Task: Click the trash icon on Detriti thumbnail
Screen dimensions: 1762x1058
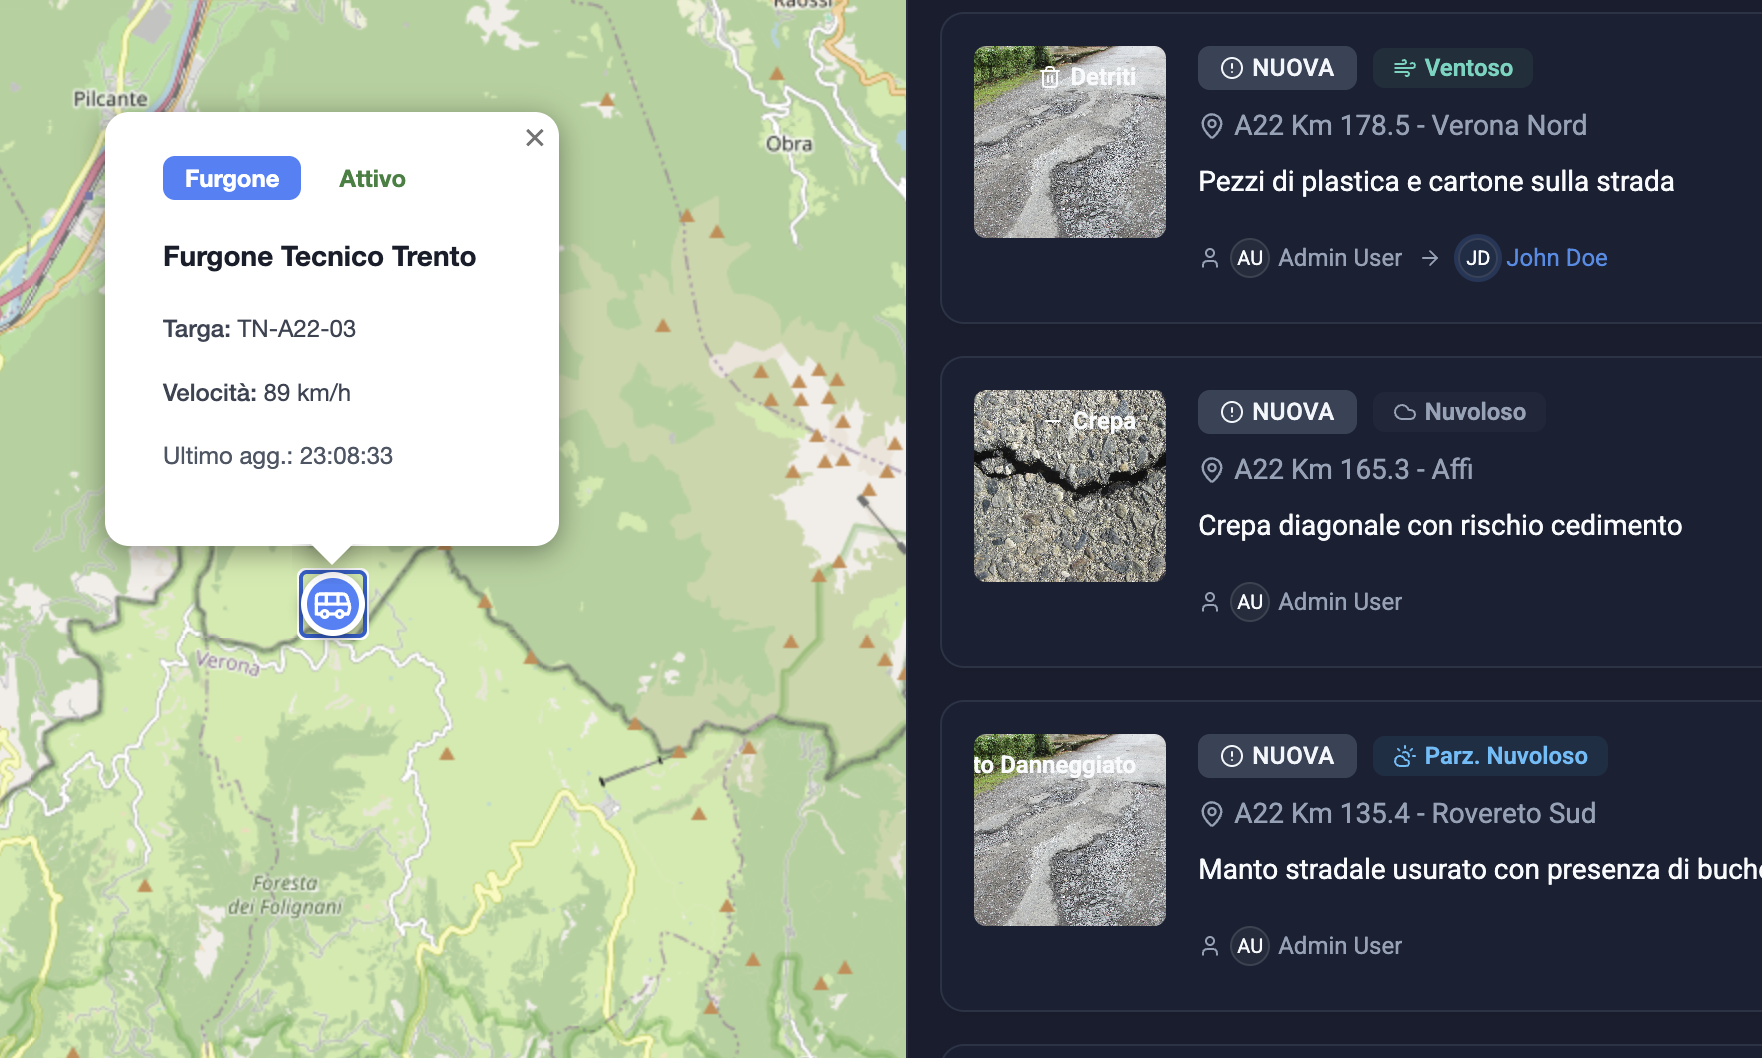Action: tap(1049, 77)
